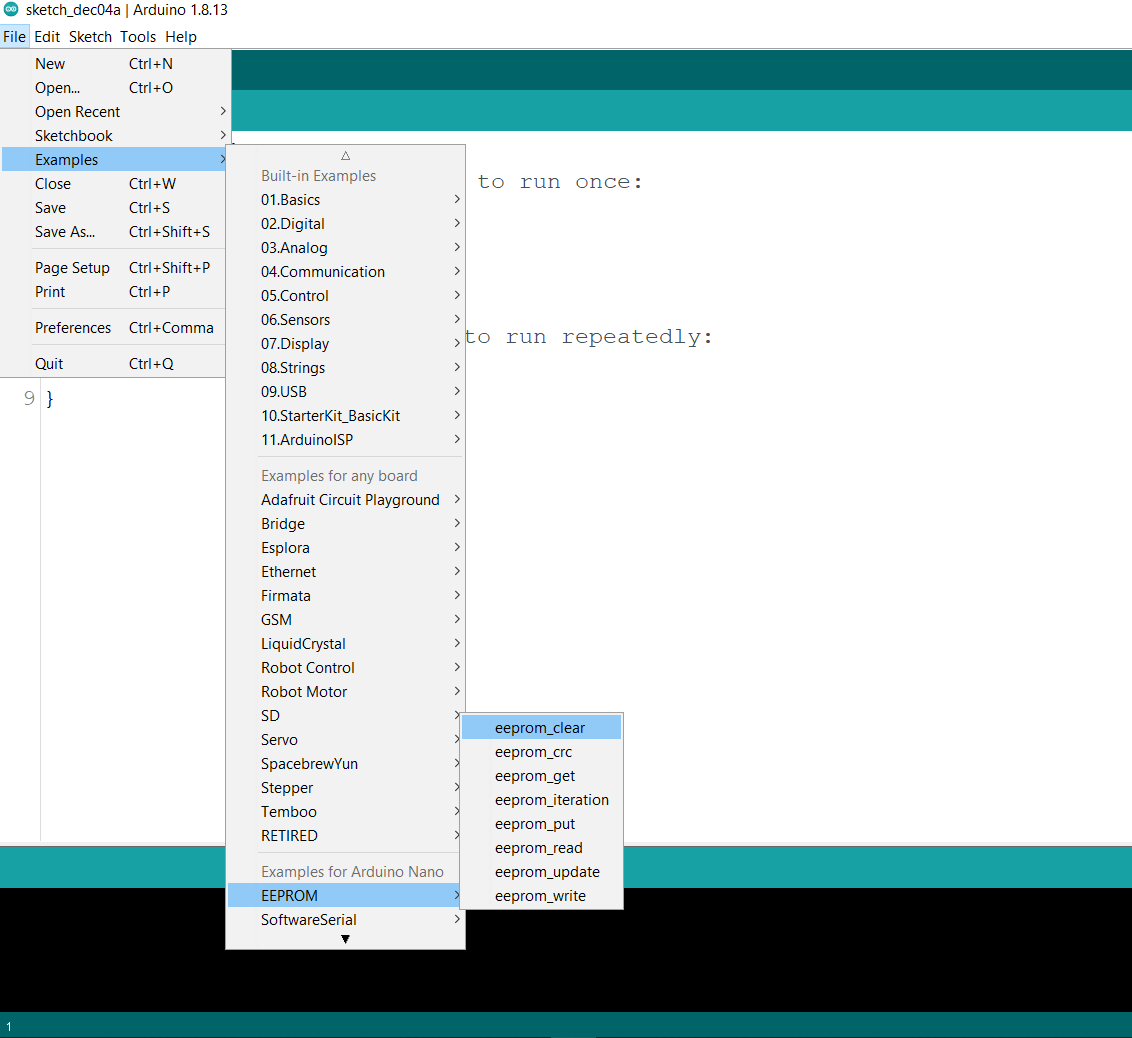Open the File menu
This screenshot has height=1038, width=1132.
tap(14, 37)
